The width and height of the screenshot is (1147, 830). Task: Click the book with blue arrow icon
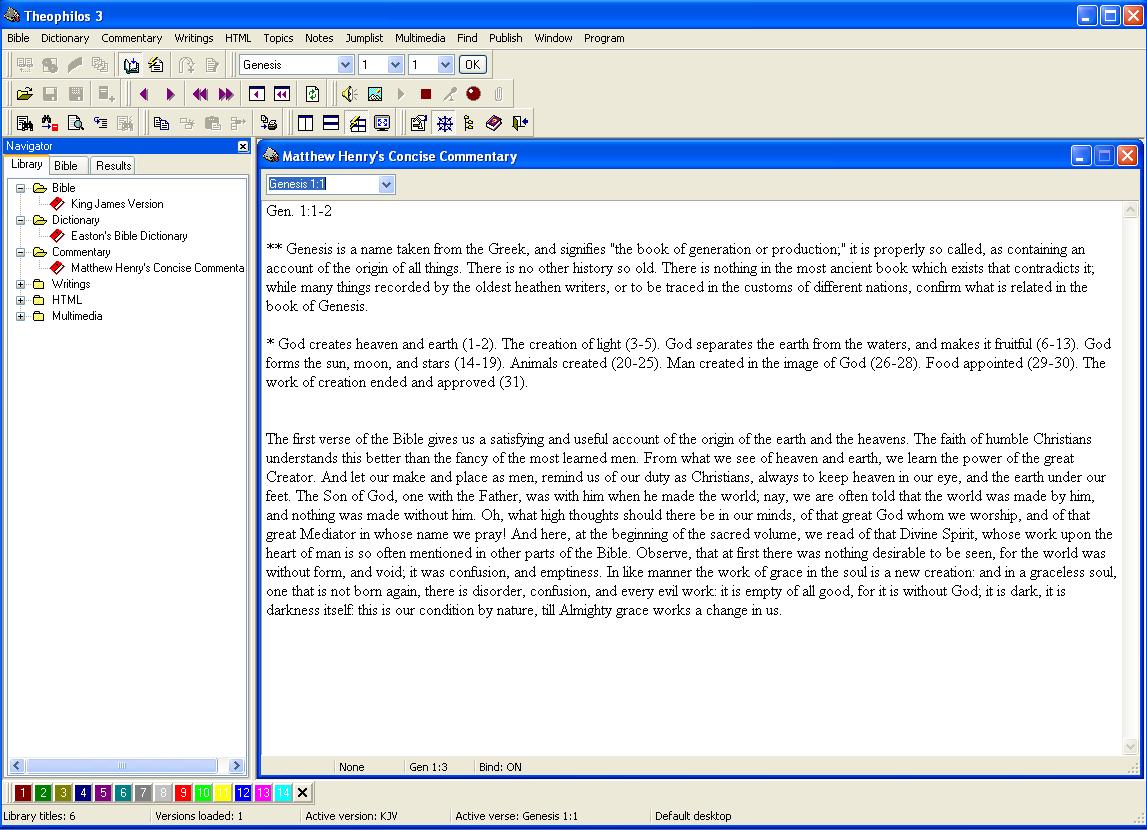131,65
